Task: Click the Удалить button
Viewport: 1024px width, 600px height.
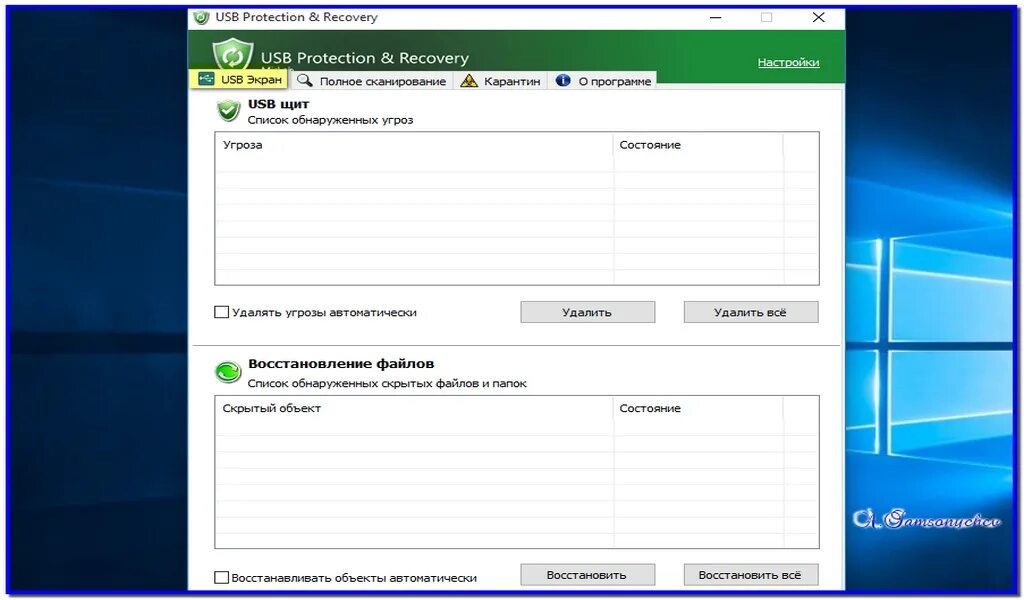Action: coord(587,312)
